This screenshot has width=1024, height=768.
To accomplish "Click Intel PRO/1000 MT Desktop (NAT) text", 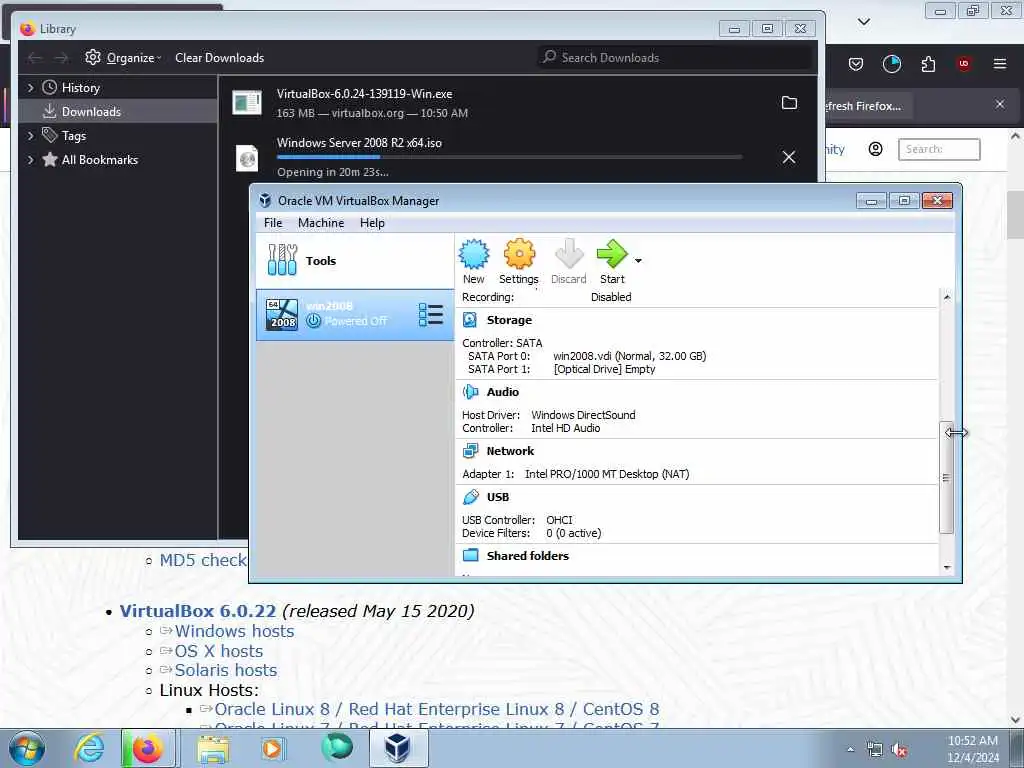I will [x=607, y=474].
